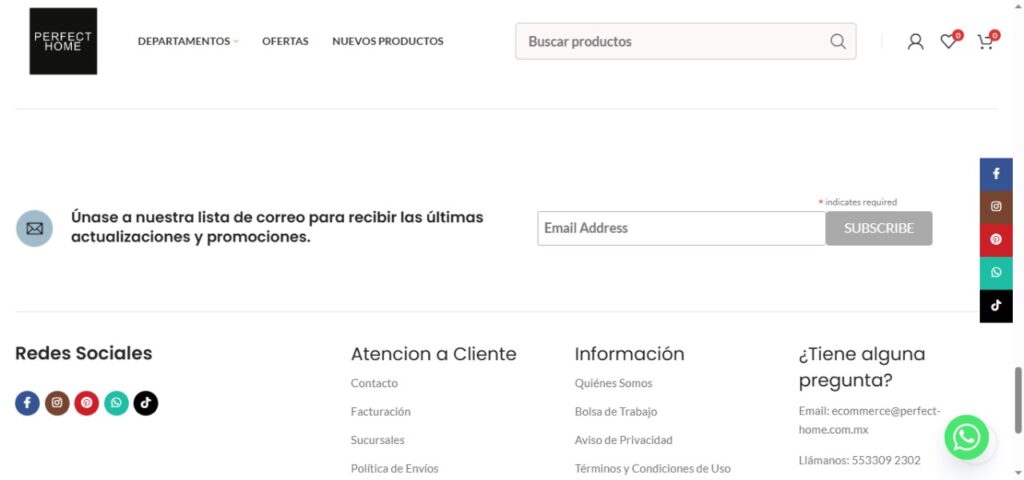
Task: Open the Facturación link
Action: (380, 411)
